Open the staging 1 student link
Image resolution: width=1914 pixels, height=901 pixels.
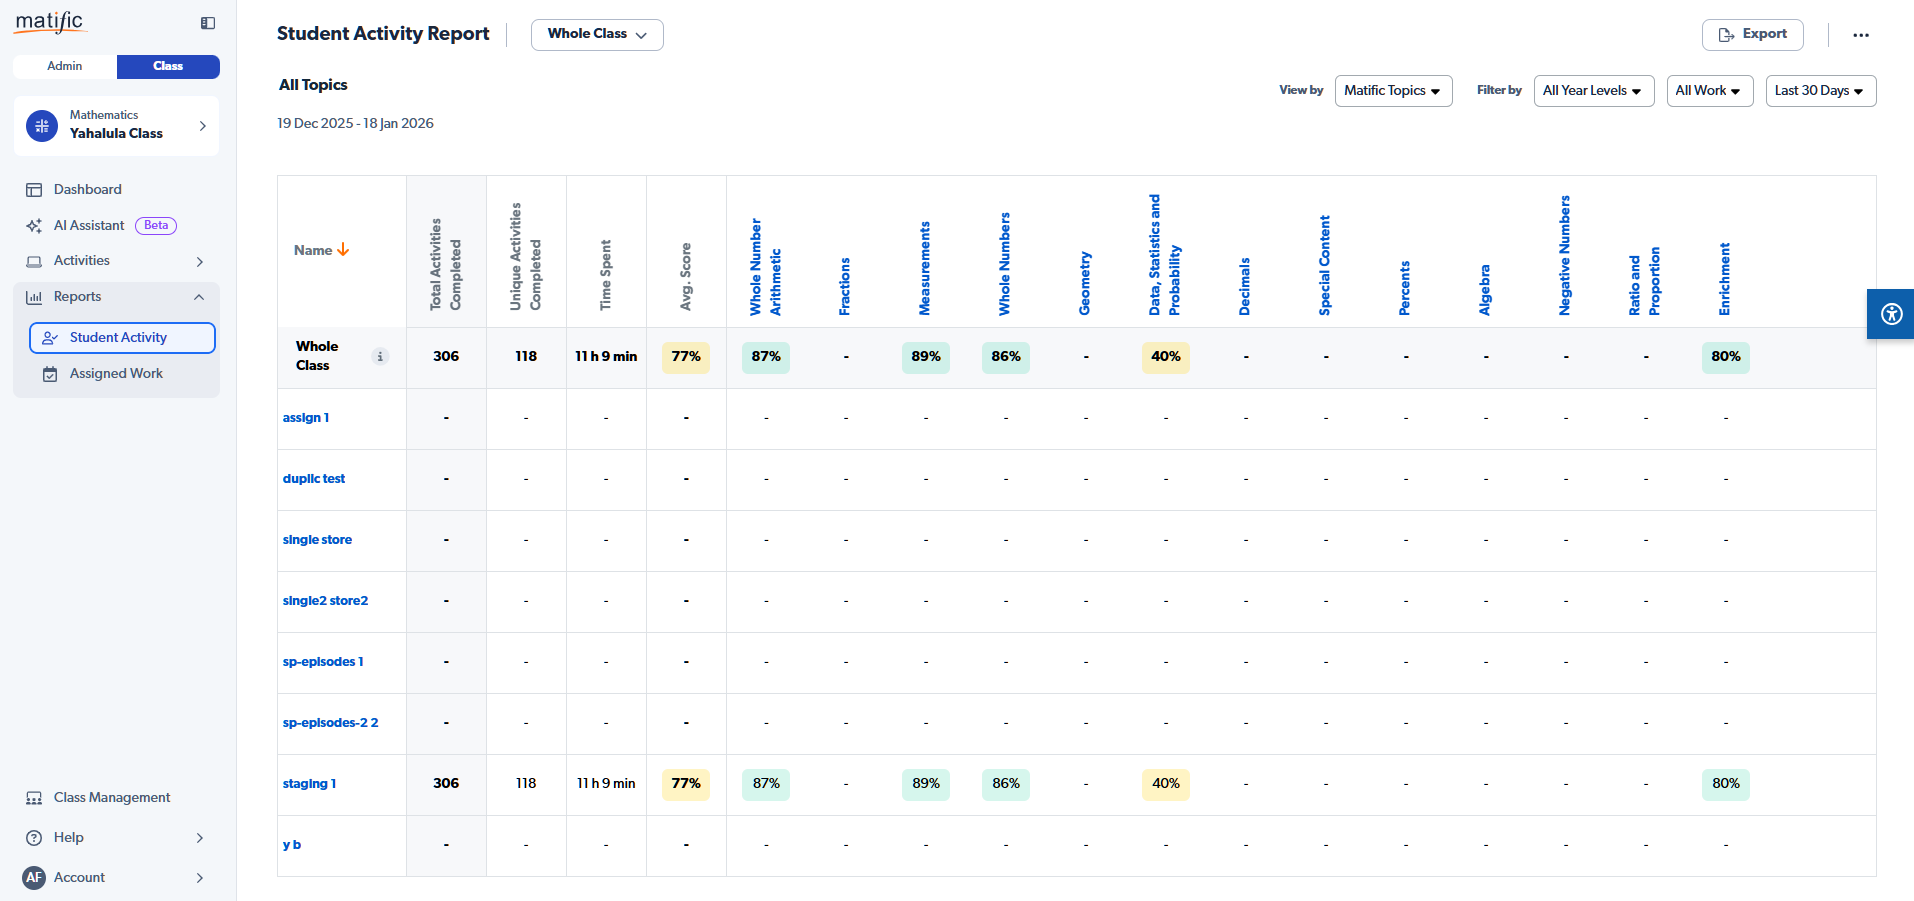tap(309, 784)
